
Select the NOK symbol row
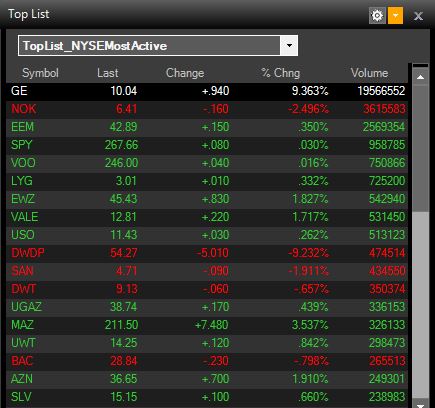(207, 109)
